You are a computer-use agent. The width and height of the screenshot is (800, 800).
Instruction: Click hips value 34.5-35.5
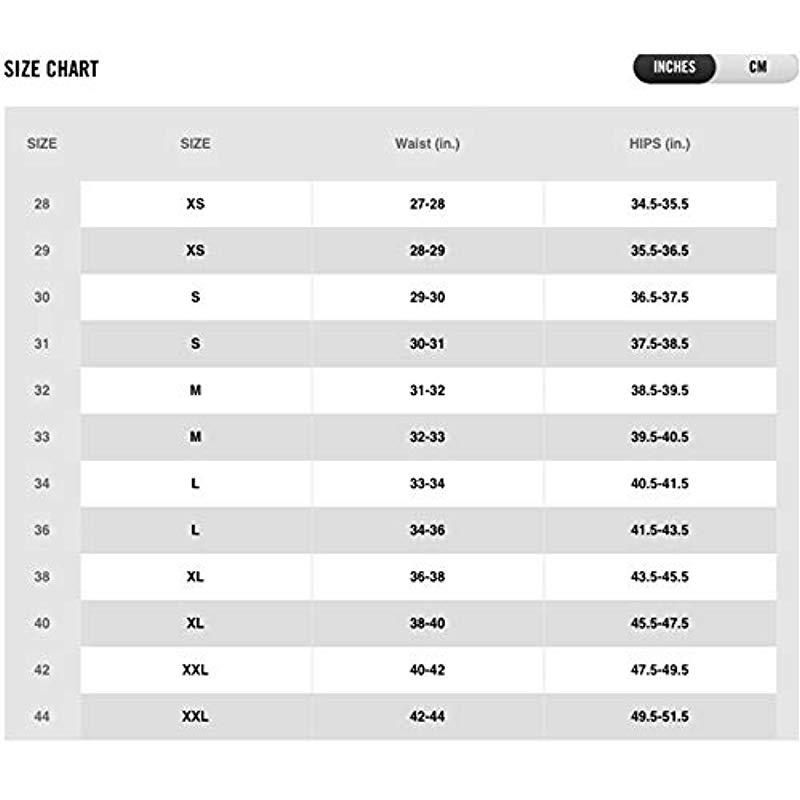pos(660,204)
